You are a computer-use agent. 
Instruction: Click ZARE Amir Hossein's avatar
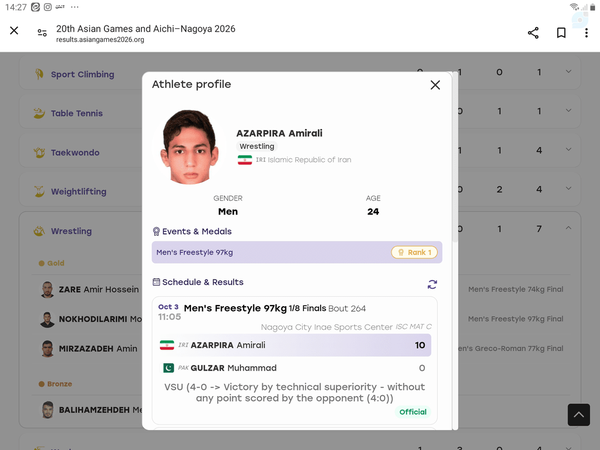[47, 290]
